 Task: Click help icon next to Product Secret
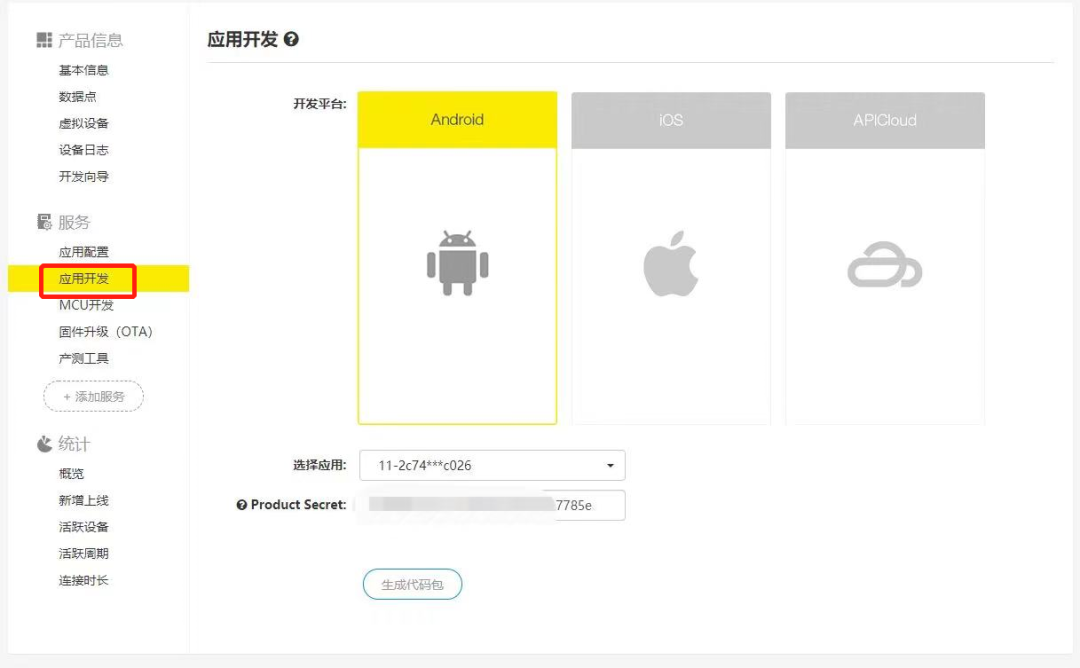(241, 505)
